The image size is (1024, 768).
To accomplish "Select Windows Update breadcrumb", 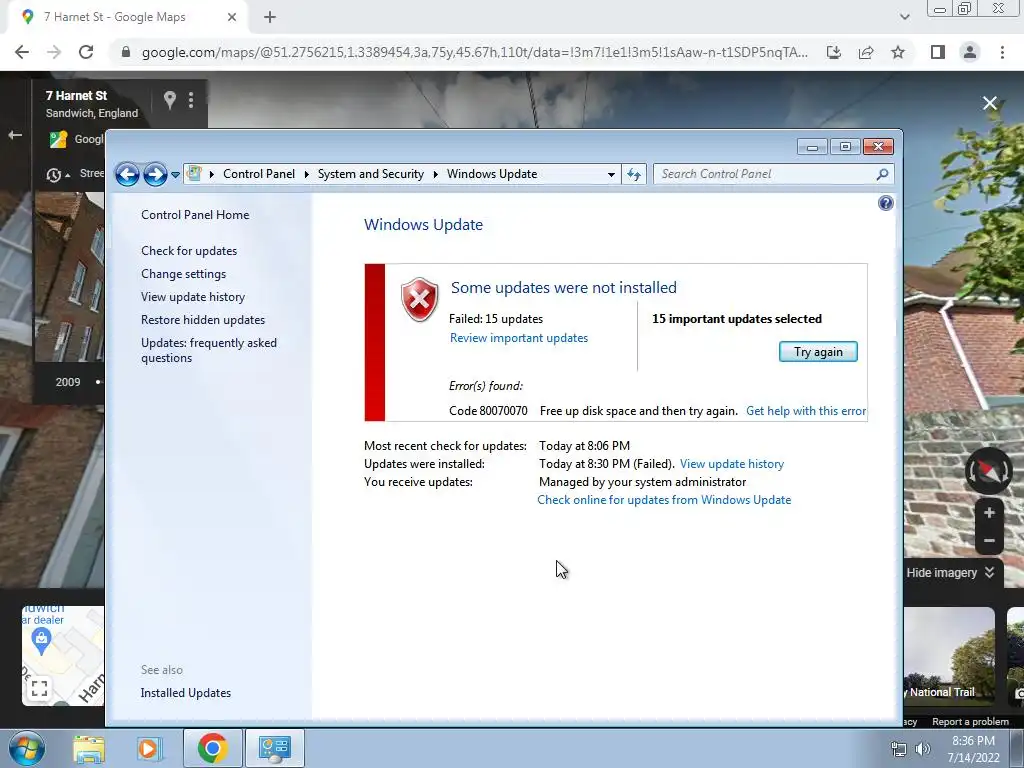I will click(492, 174).
